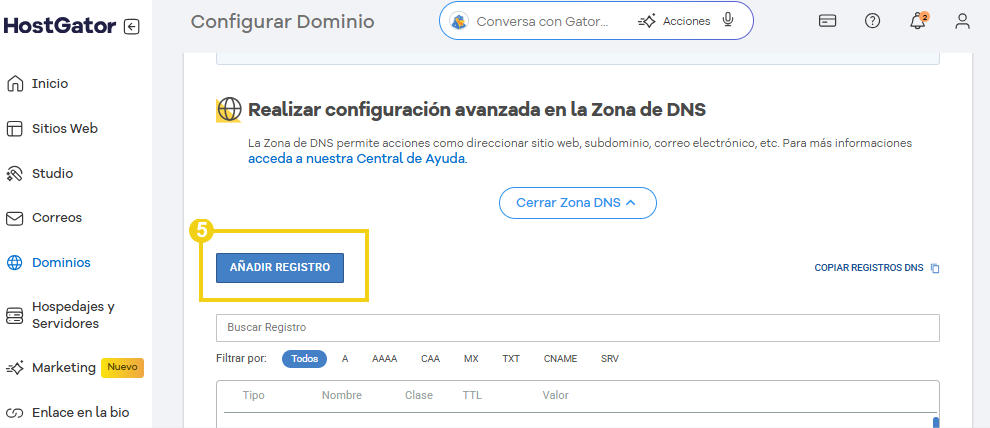Select the Todos filter pill
The image size is (990, 428).
coord(304,358)
